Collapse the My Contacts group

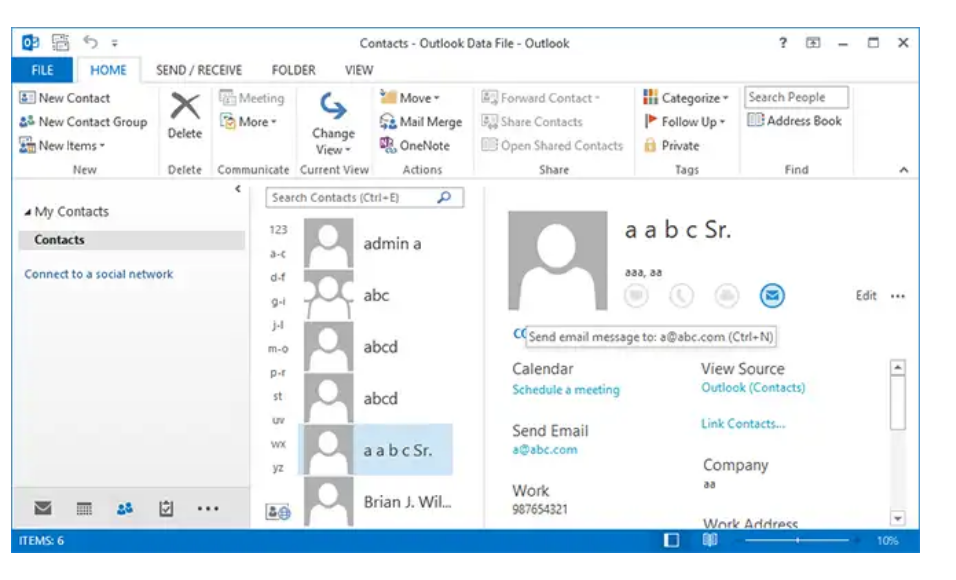click(x=27, y=212)
